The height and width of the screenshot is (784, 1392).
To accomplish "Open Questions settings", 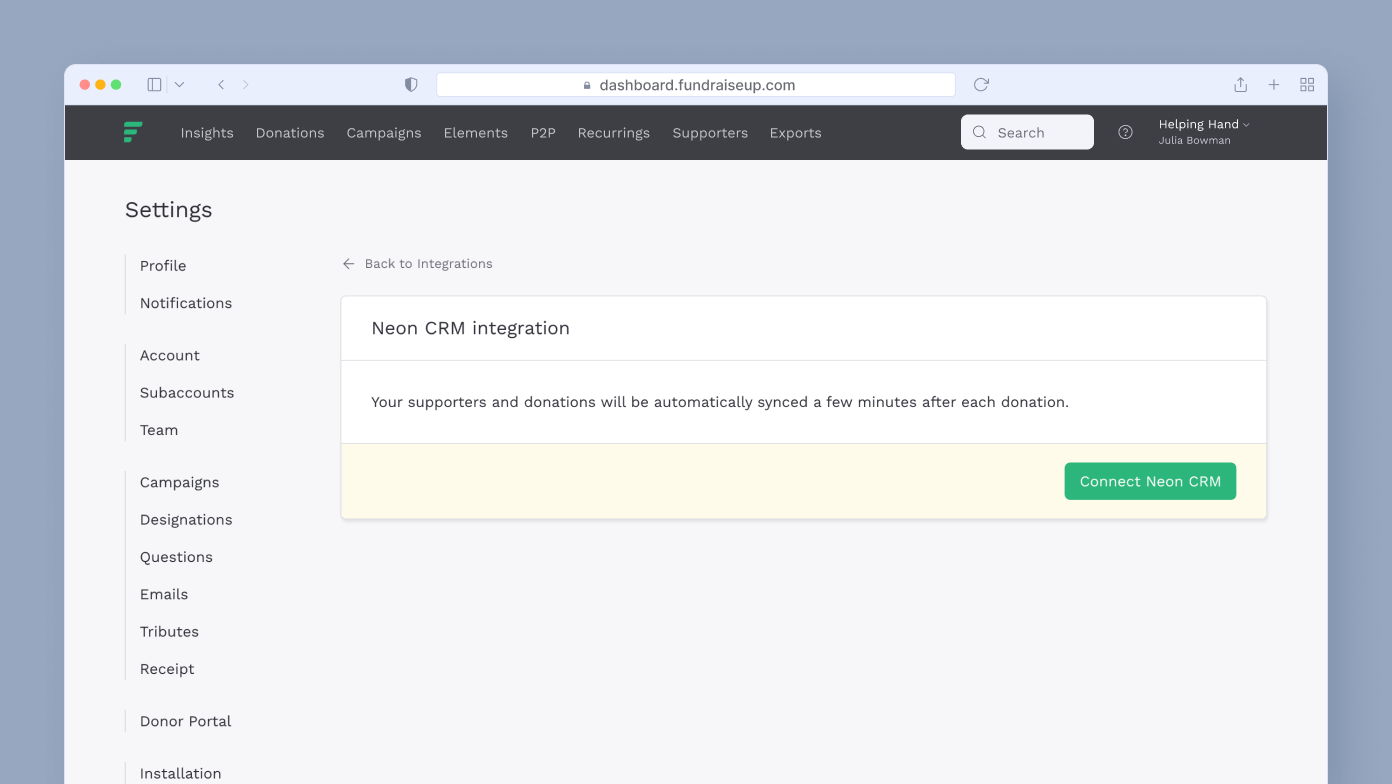I will point(176,557).
